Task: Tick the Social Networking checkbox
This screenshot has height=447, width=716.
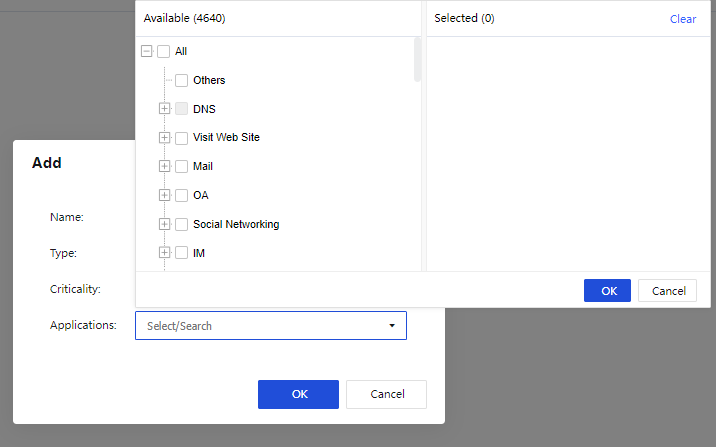Action: point(182,224)
